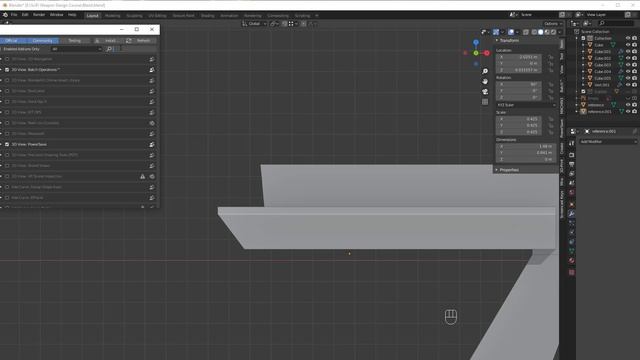
Task: Open the Edit menu
Action: [x=25, y=15]
